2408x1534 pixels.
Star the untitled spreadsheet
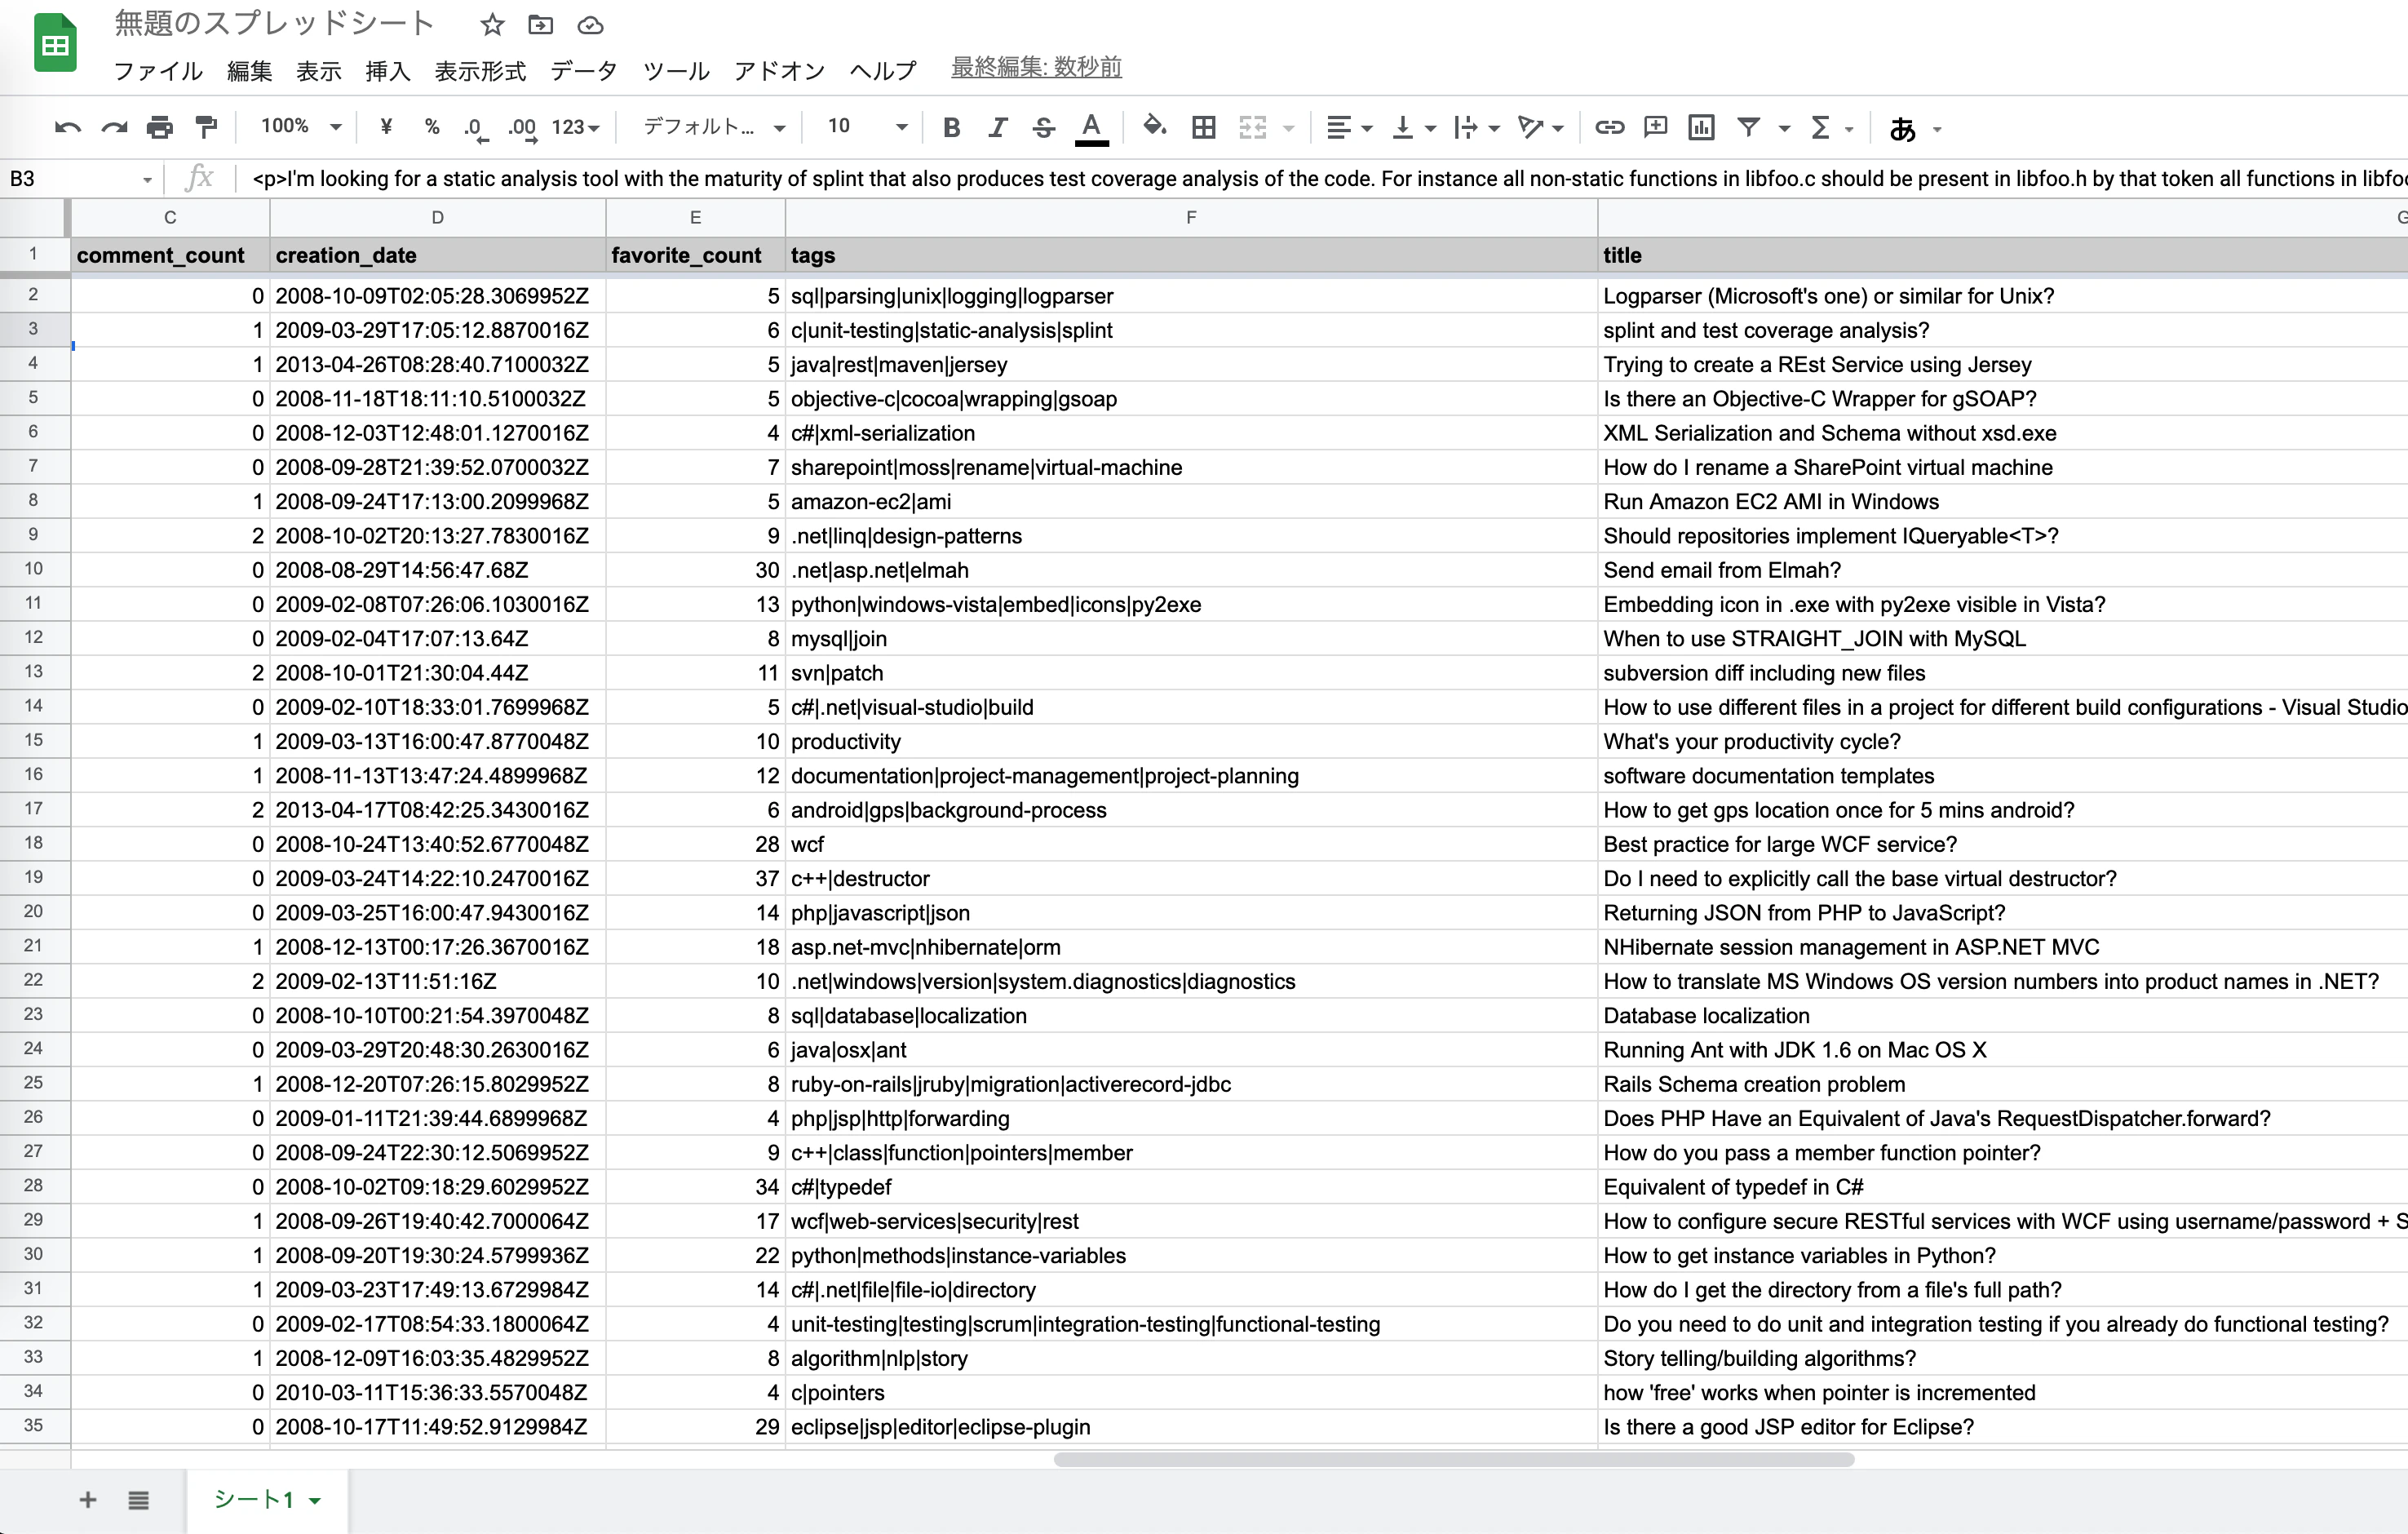click(x=491, y=25)
